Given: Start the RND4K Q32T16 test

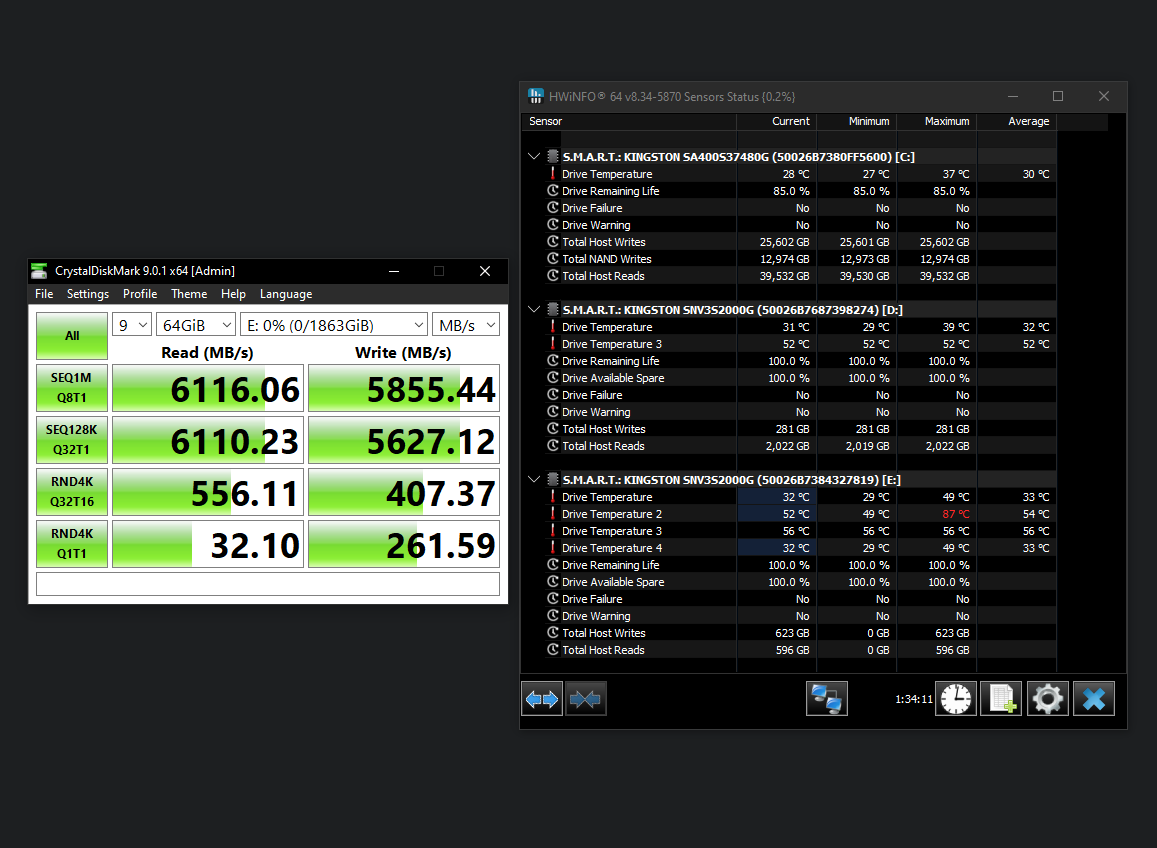Looking at the screenshot, I should (72, 492).
